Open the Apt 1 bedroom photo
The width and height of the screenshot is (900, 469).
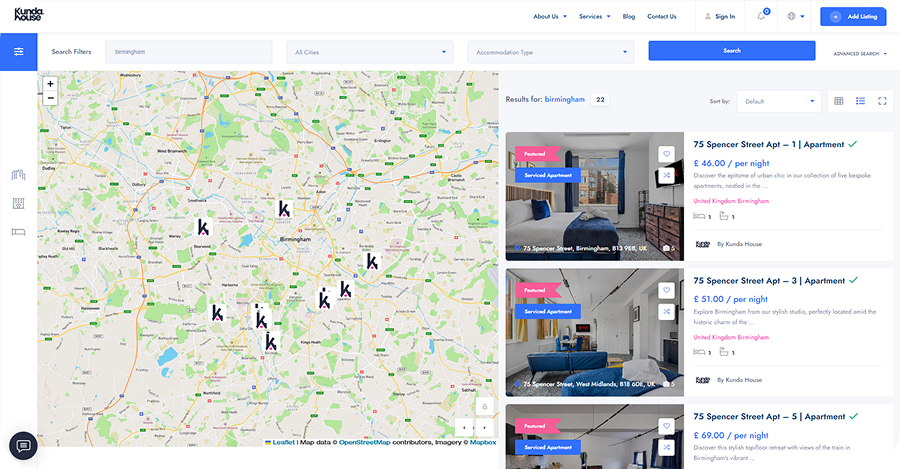tap(595, 196)
